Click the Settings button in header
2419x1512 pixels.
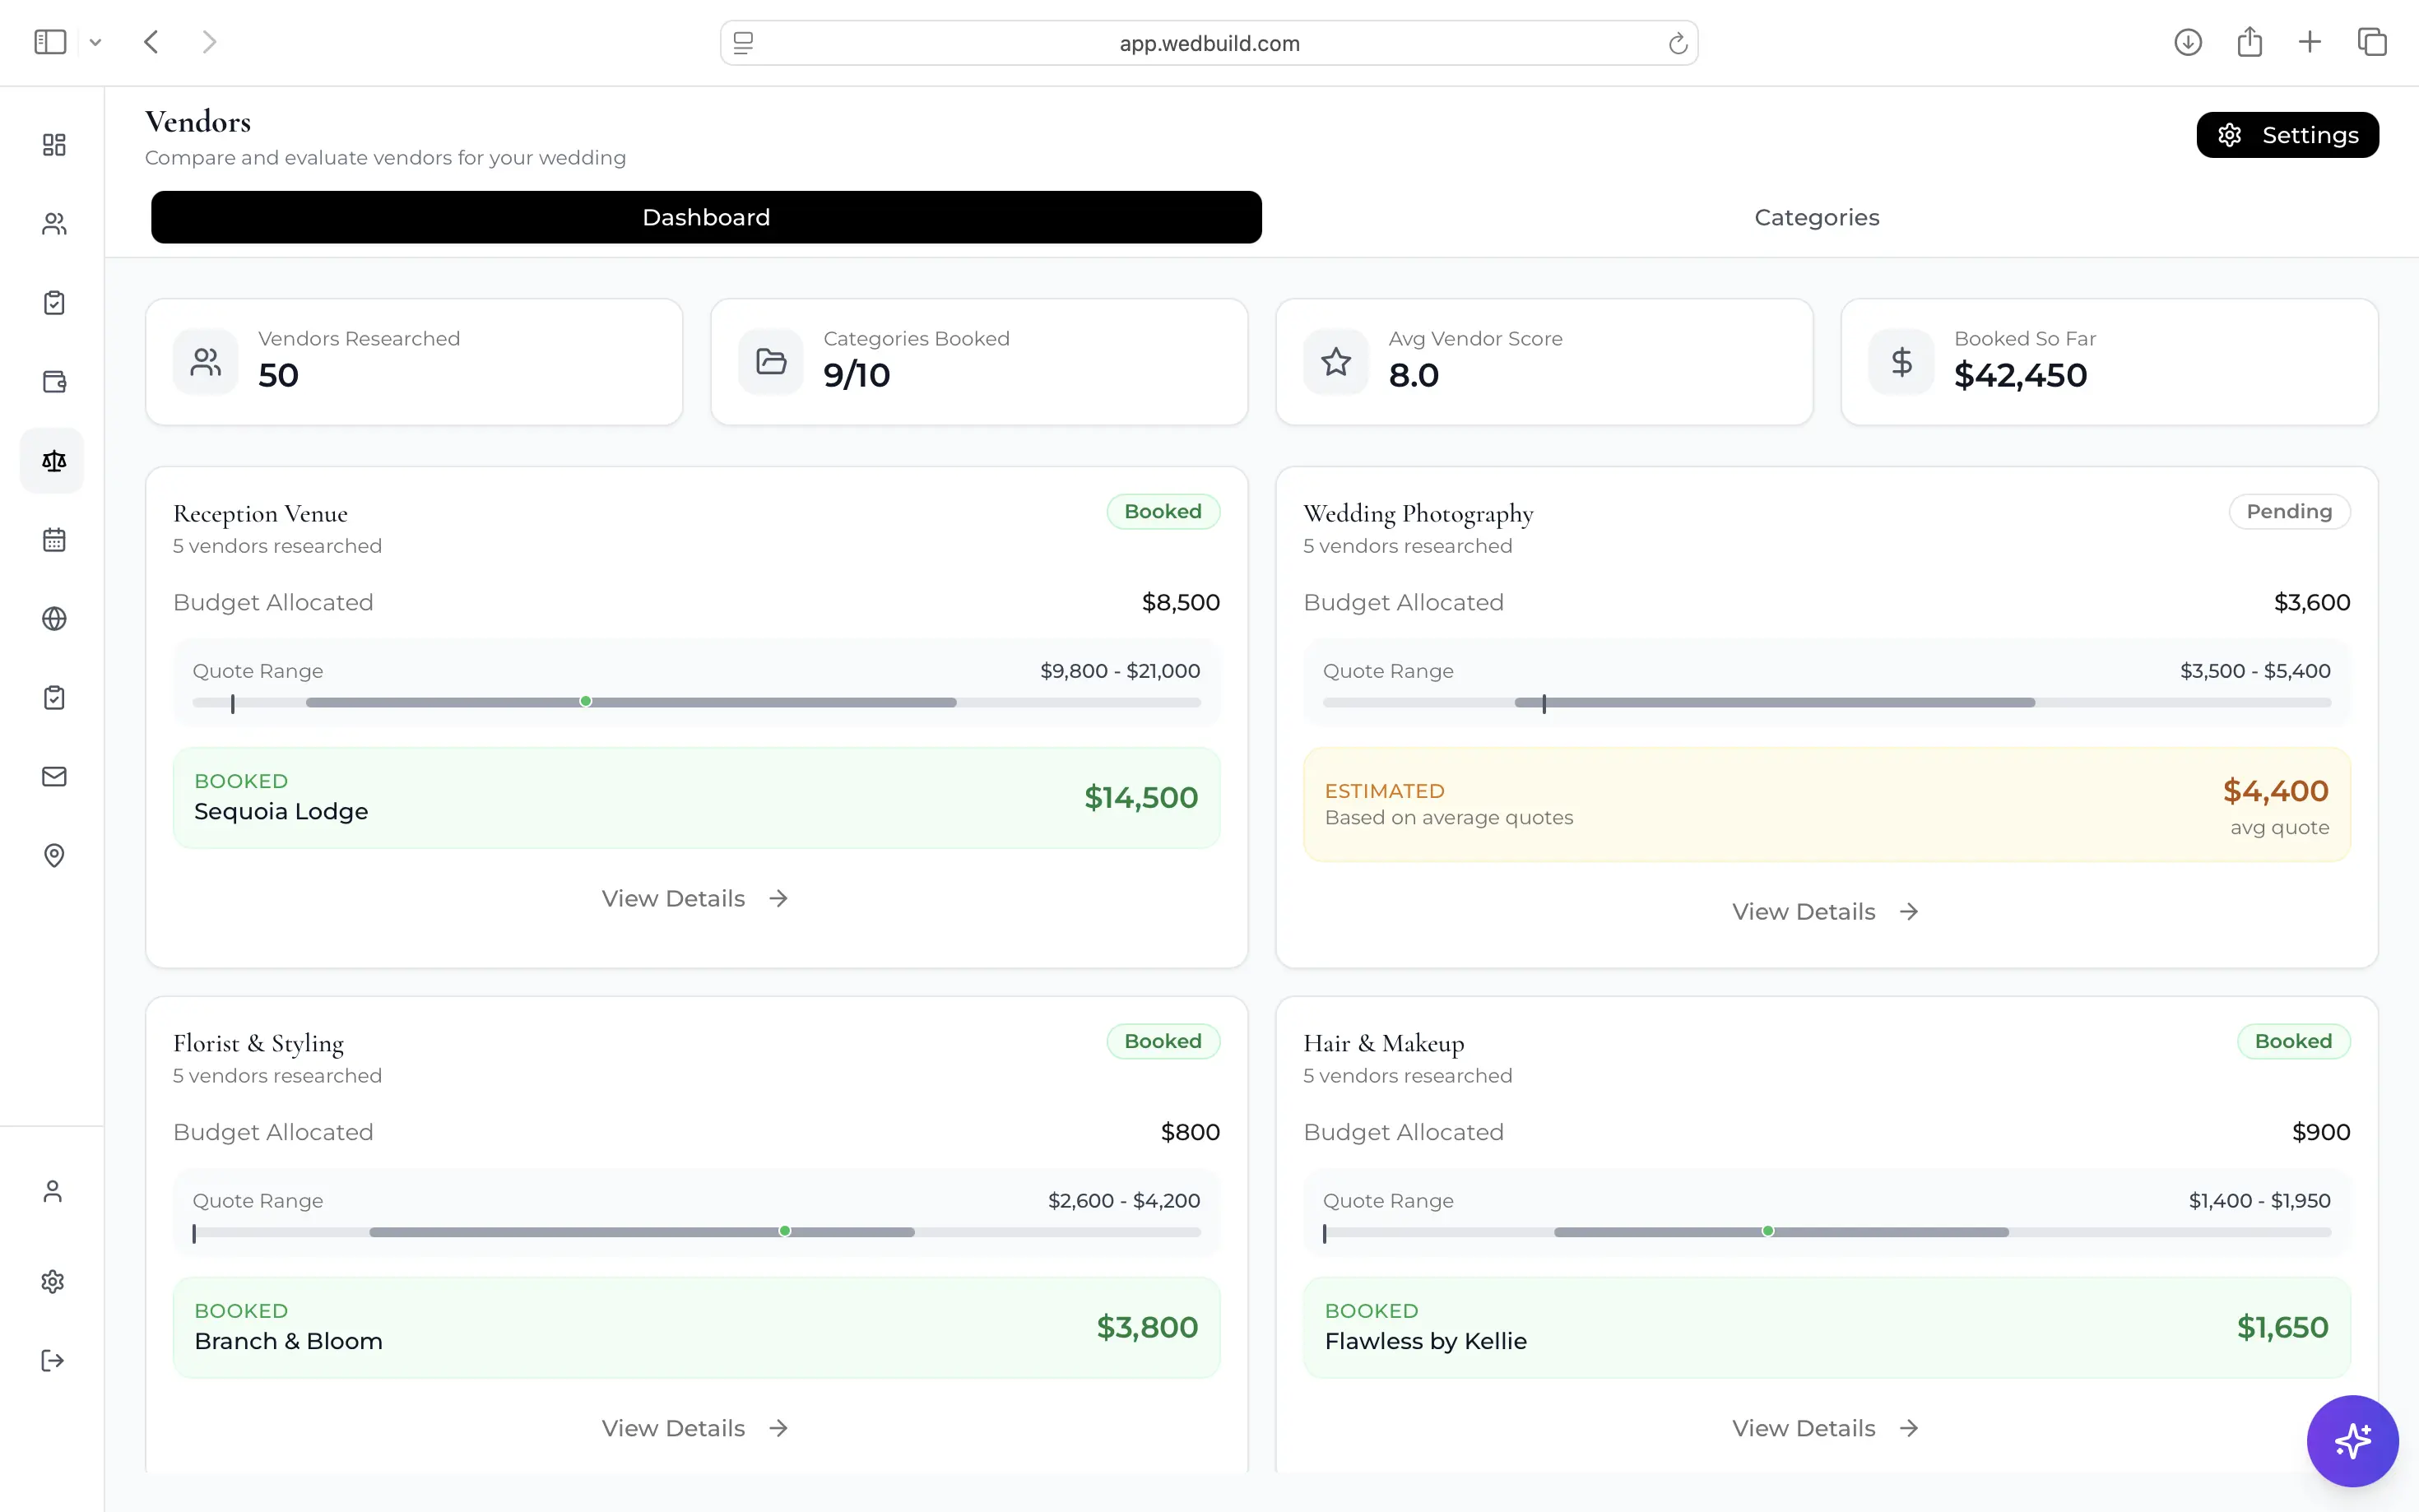pyautogui.click(x=2287, y=135)
